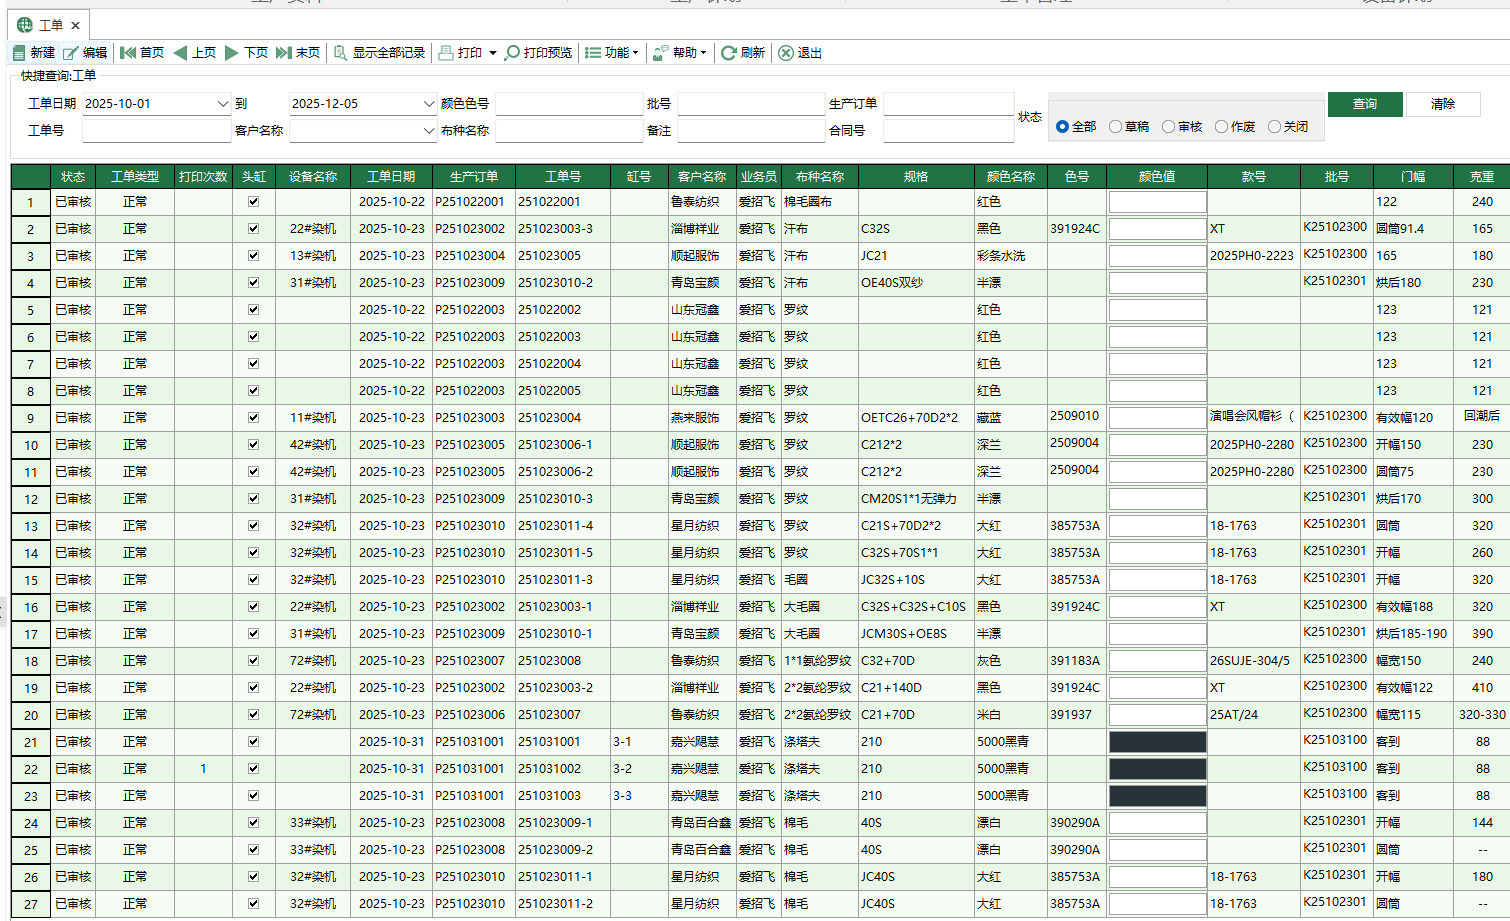Click the dark color swatch in row 21

click(x=1157, y=742)
